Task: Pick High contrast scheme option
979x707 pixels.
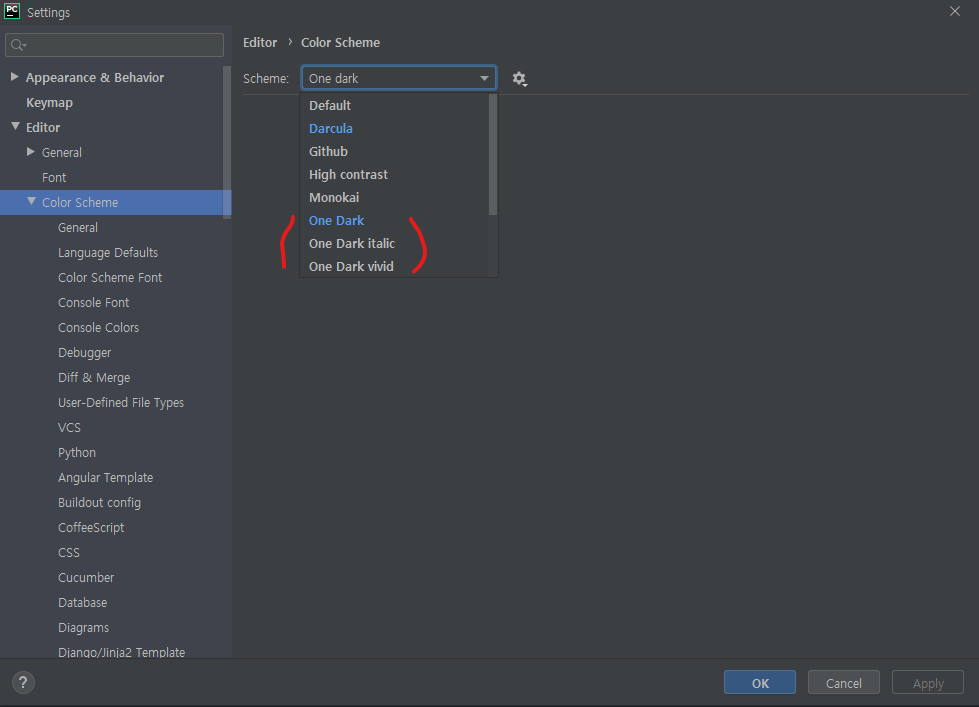Action: click(395, 175)
